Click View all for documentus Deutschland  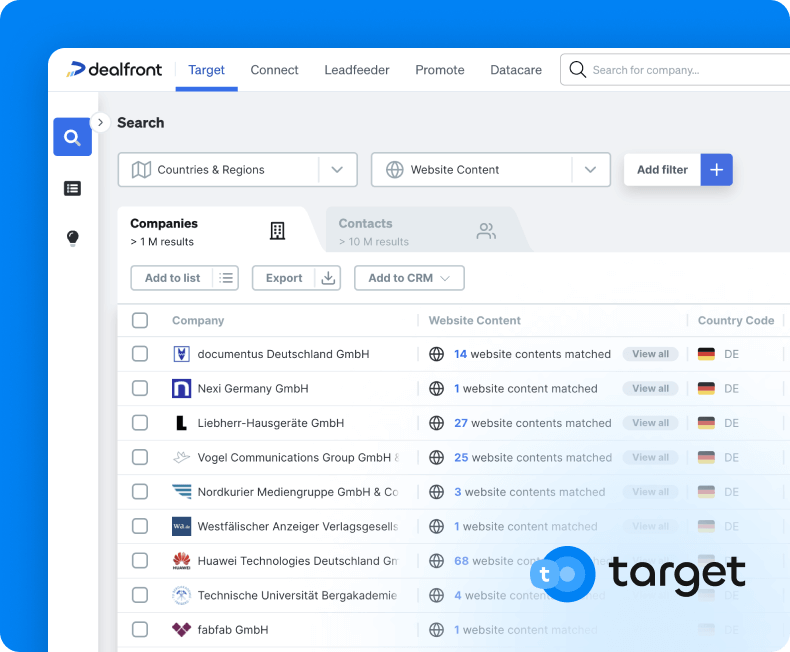(650, 354)
